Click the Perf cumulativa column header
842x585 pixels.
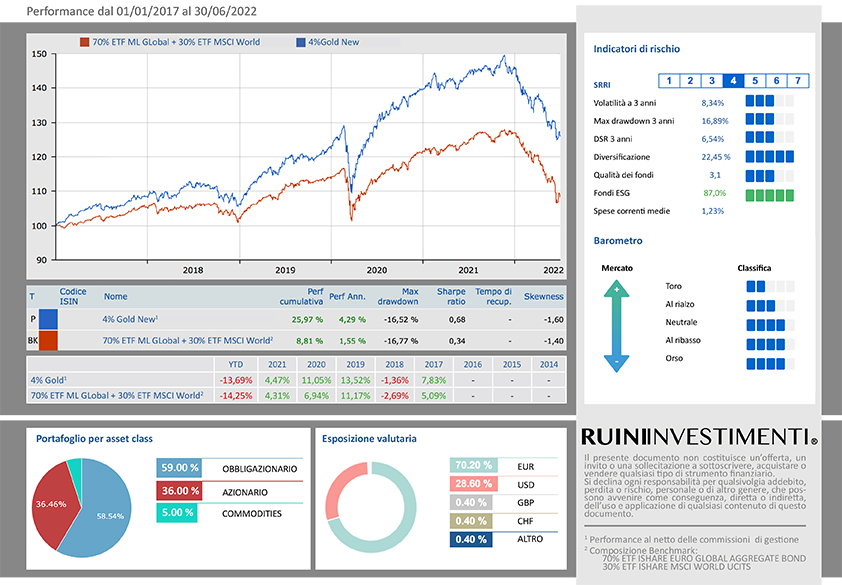[301, 297]
